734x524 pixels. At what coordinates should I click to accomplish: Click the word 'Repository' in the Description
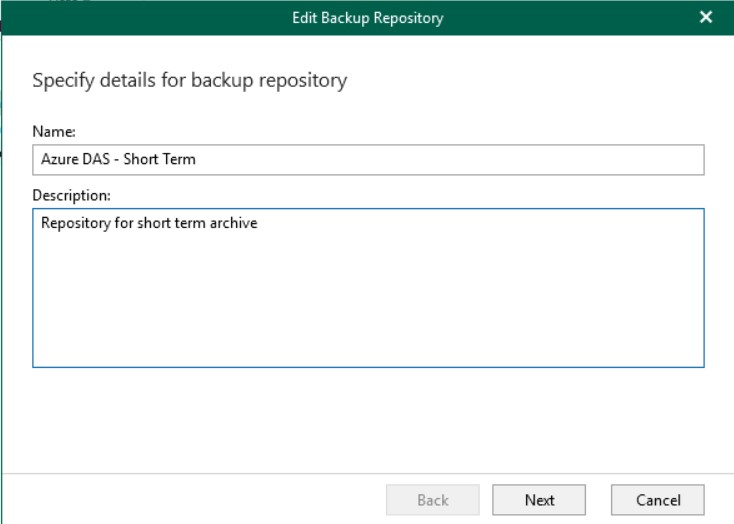76,223
